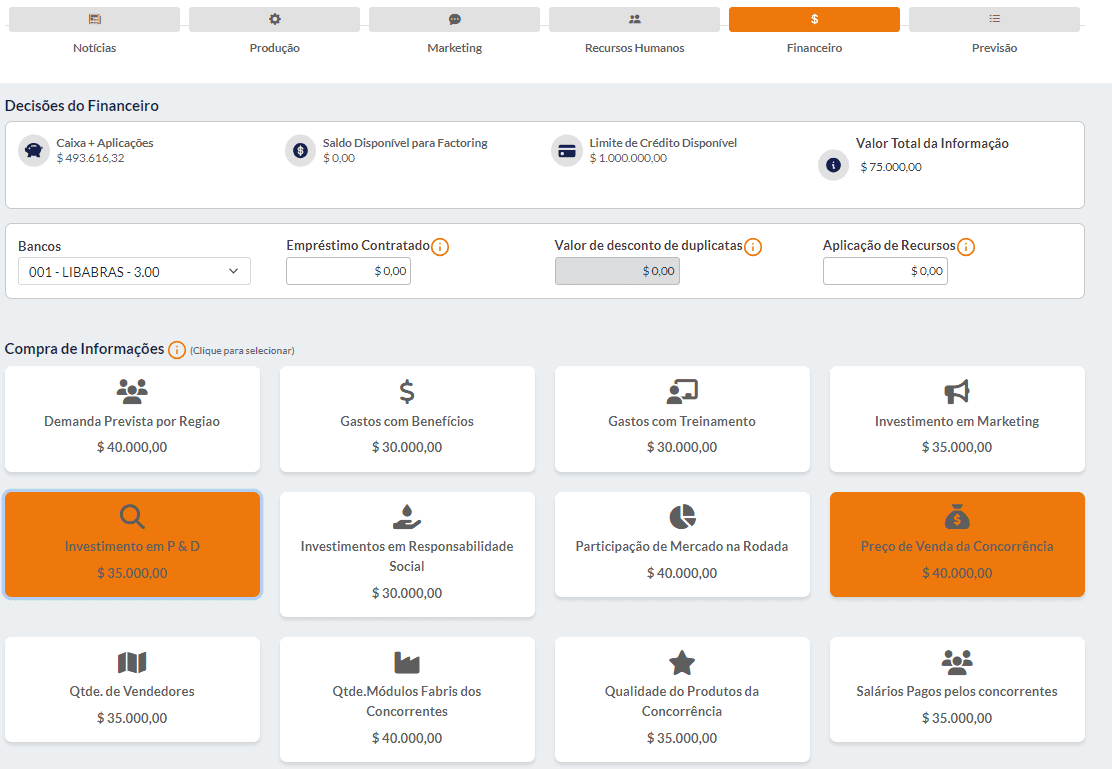Deselect the Investimento em P & D card
1112x769 pixels.
132,544
